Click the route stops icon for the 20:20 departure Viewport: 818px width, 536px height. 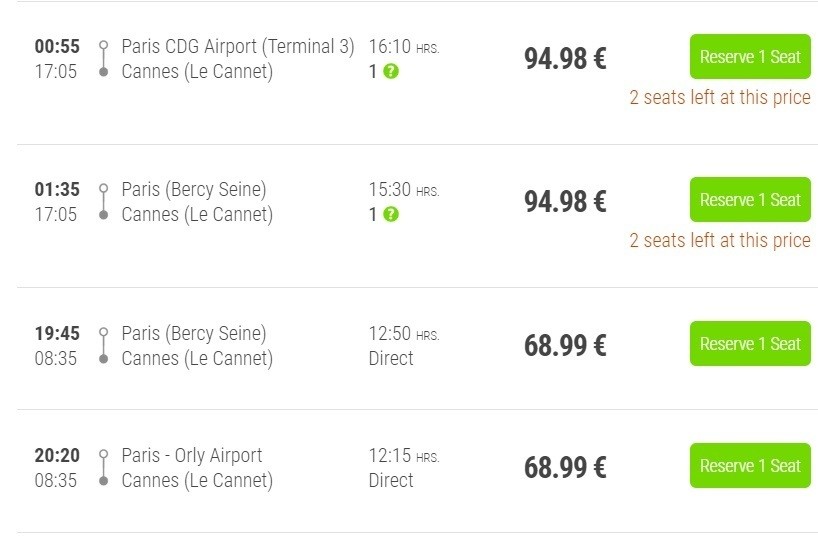click(x=103, y=468)
